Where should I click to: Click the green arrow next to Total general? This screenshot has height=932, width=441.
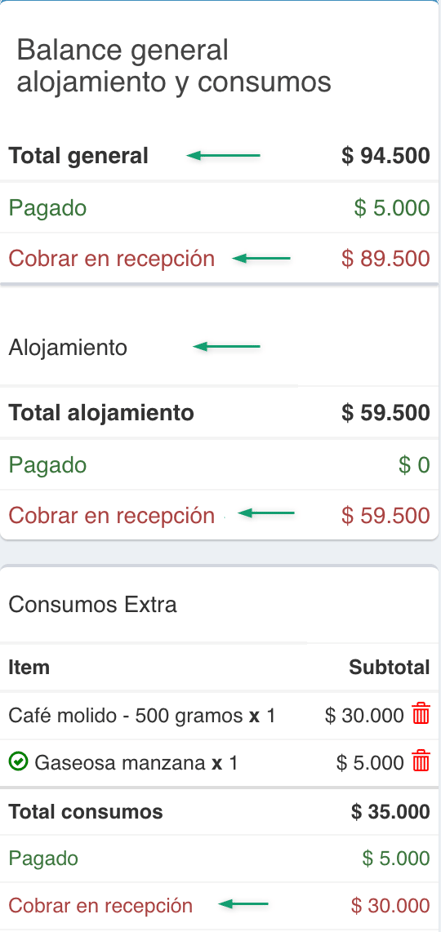tap(223, 156)
